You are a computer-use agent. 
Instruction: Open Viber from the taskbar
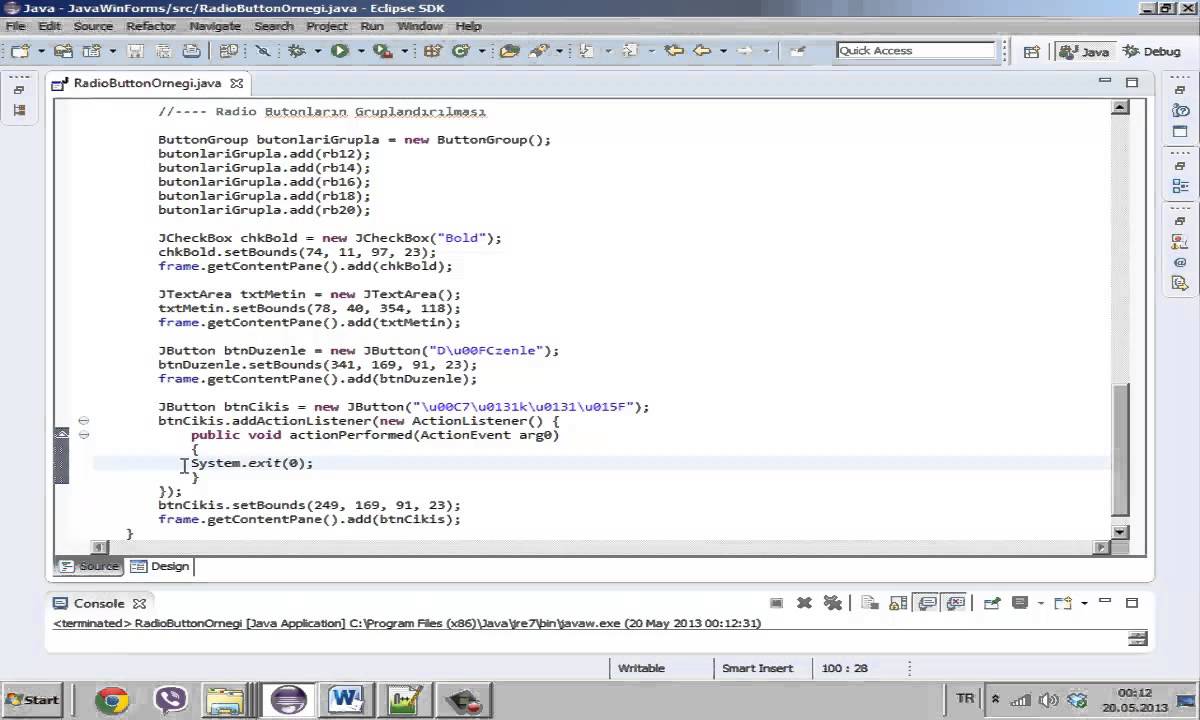pyautogui.click(x=170, y=700)
